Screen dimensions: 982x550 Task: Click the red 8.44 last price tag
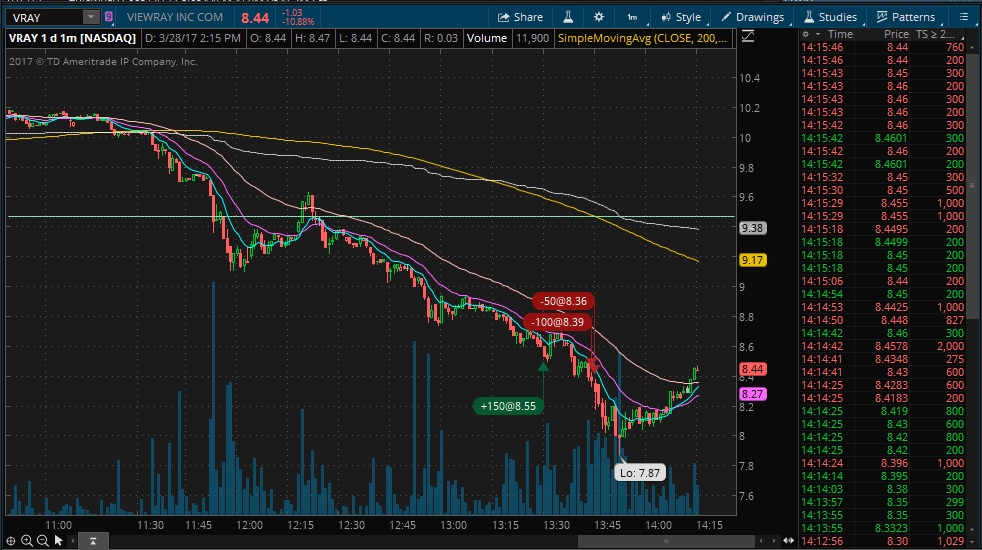click(x=752, y=369)
